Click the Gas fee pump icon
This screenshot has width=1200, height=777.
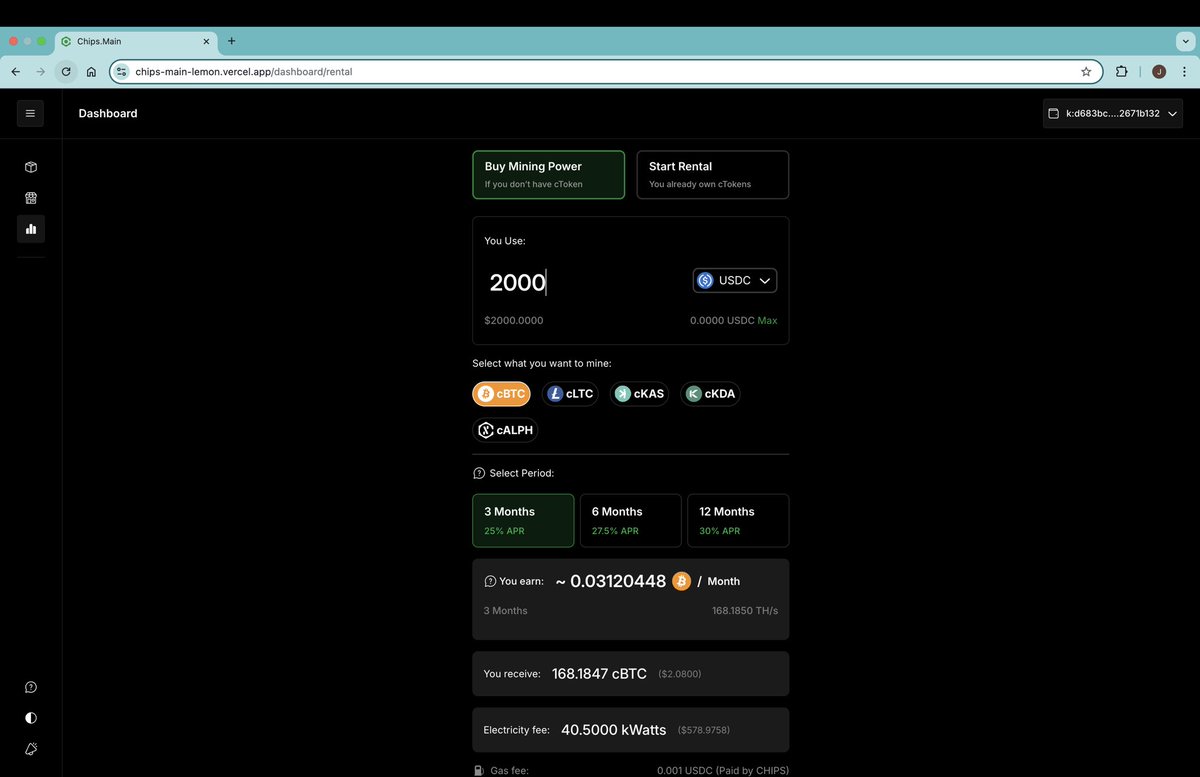click(478, 771)
